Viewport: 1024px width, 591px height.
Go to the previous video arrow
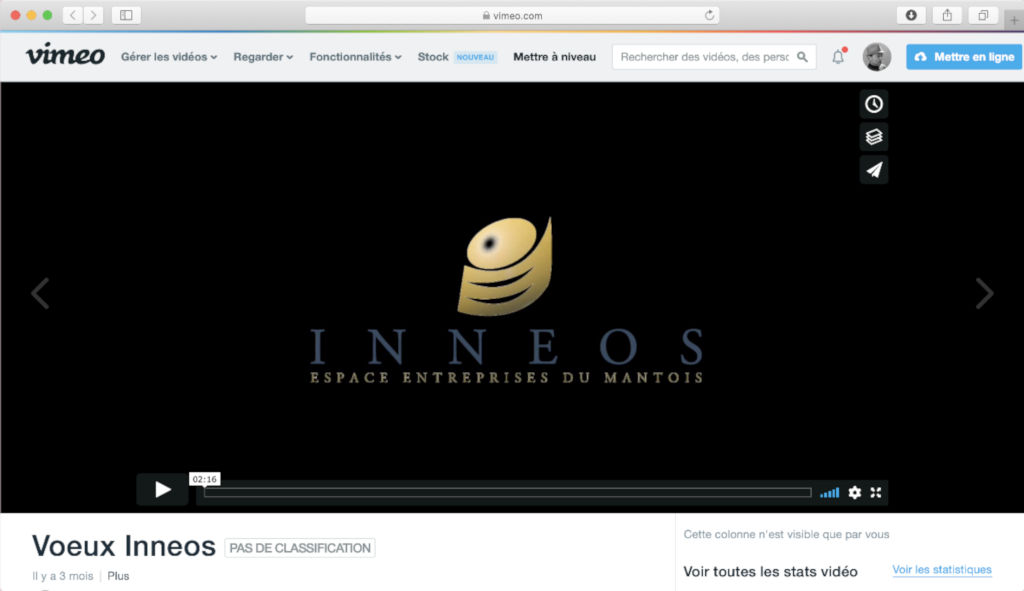pyautogui.click(x=40, y=293)
